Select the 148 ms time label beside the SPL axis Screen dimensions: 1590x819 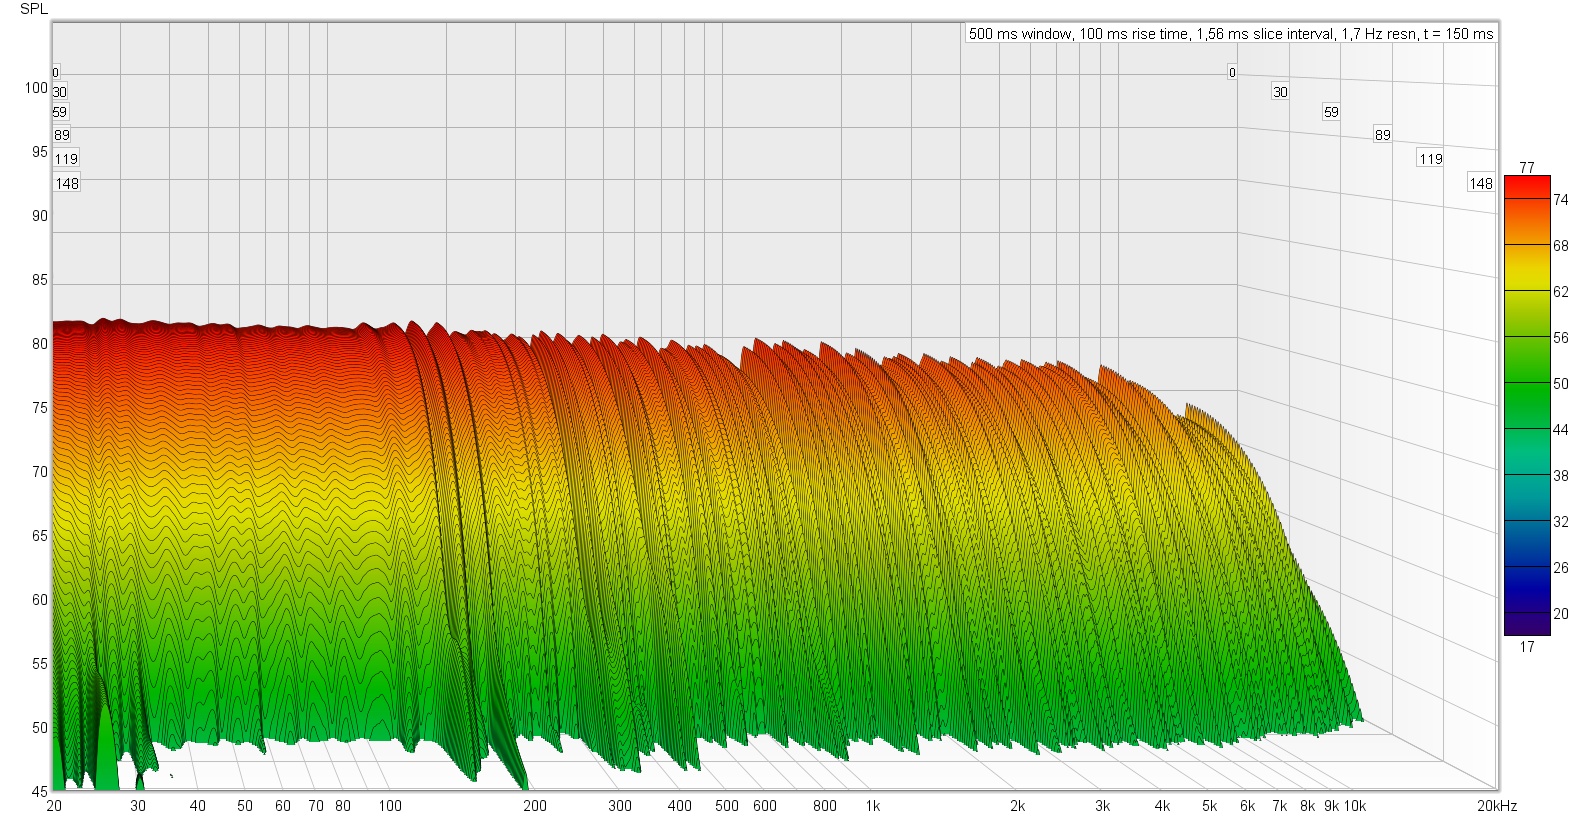pyautogui.click(x=67, y=184)
